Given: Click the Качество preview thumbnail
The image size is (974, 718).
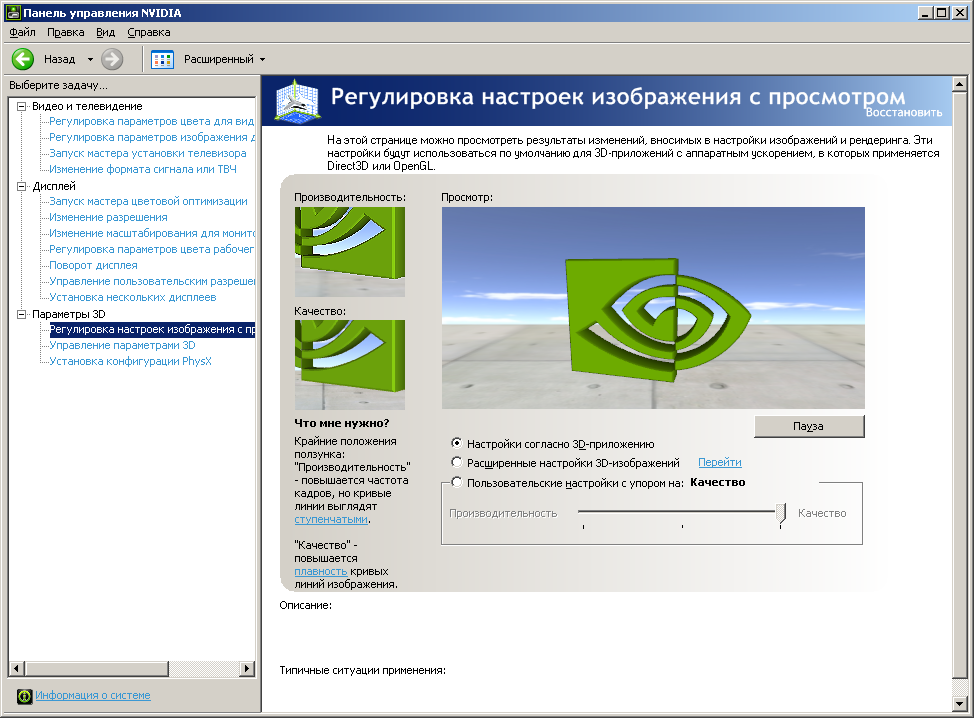Looking at the screenshot, I should coord(350,364).
